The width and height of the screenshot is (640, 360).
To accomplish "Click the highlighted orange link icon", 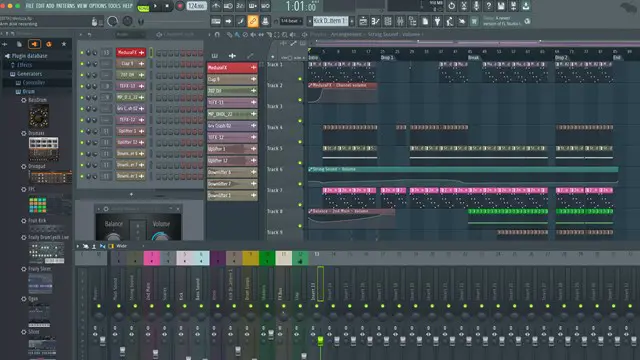I will click(x=253, y=21).
